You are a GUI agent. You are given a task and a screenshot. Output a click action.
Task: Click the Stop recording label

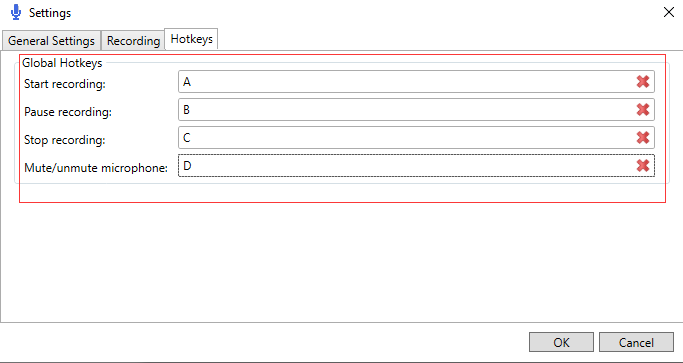[x=65, y=140]
